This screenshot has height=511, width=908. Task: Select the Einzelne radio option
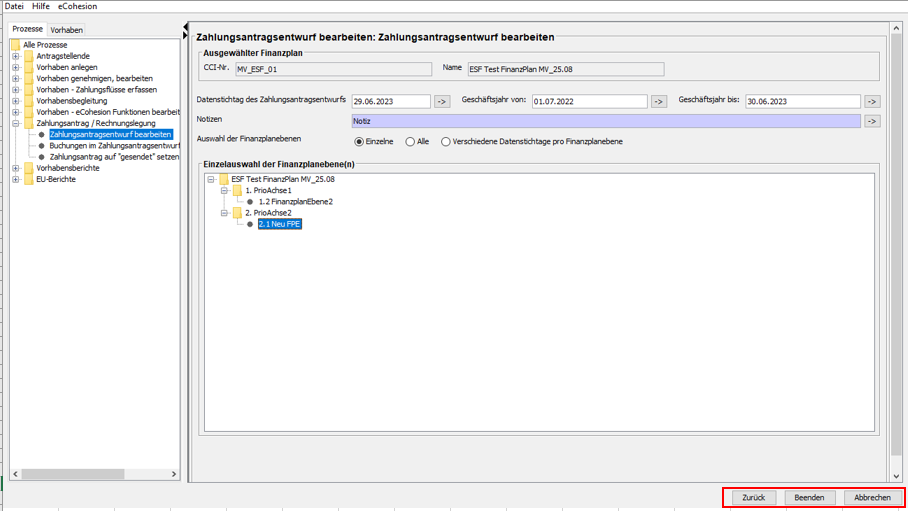tap(360, 142)
